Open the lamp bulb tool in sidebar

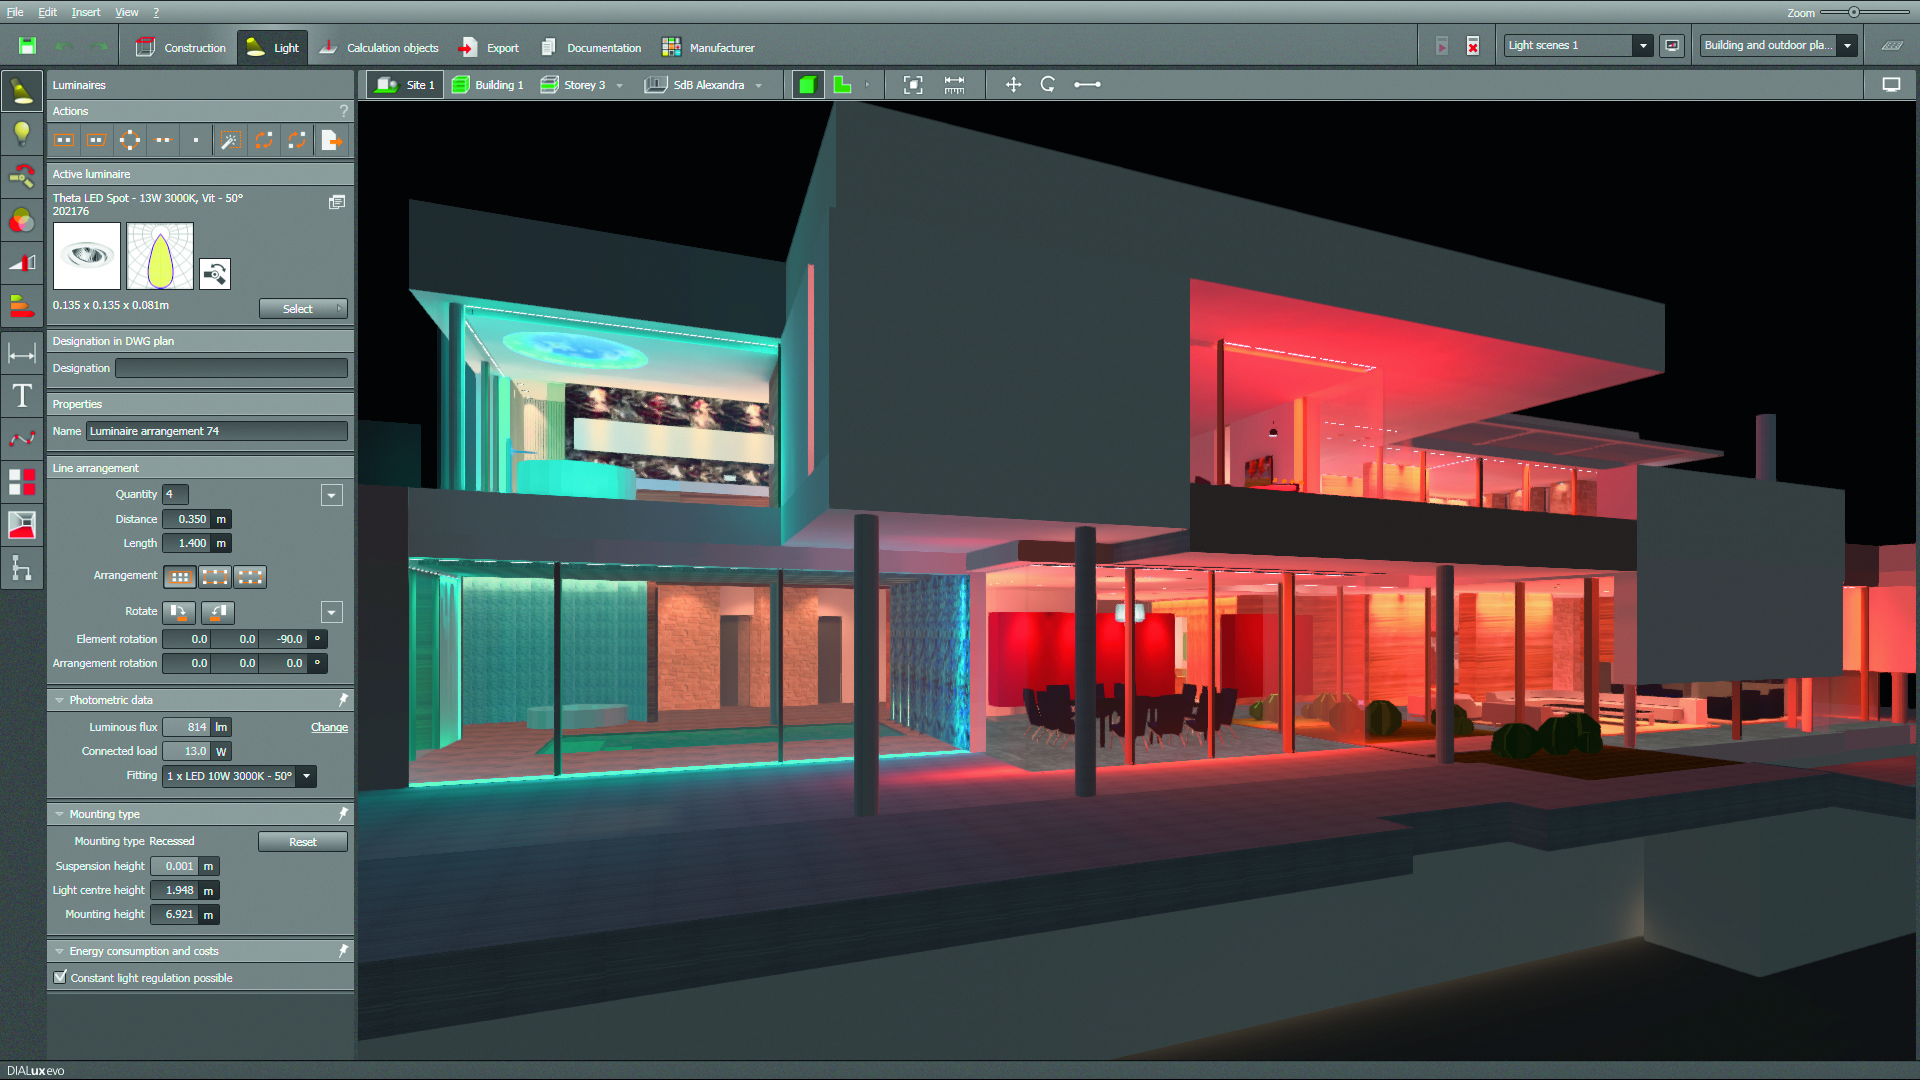click(22, 134)
